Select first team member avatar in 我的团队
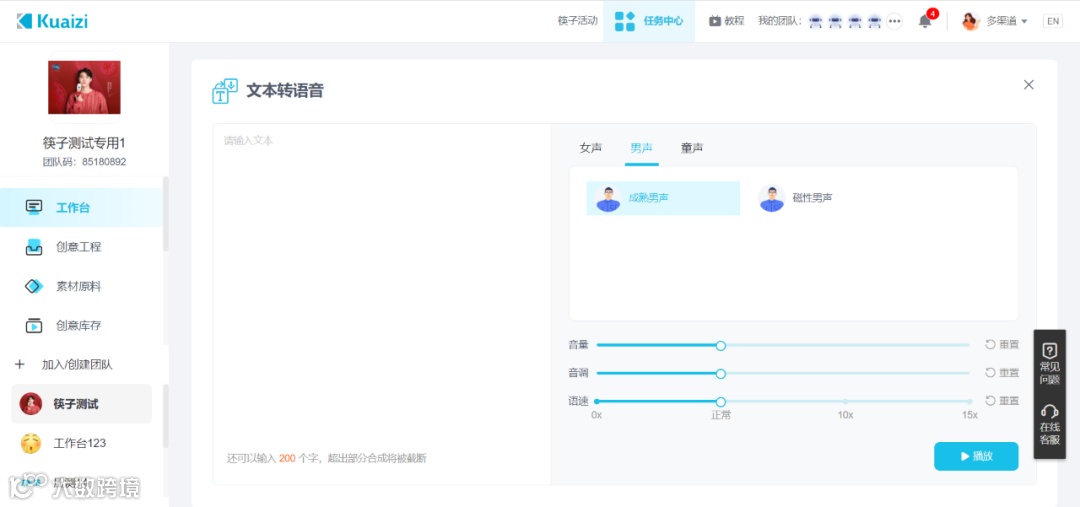 point(816,21)
